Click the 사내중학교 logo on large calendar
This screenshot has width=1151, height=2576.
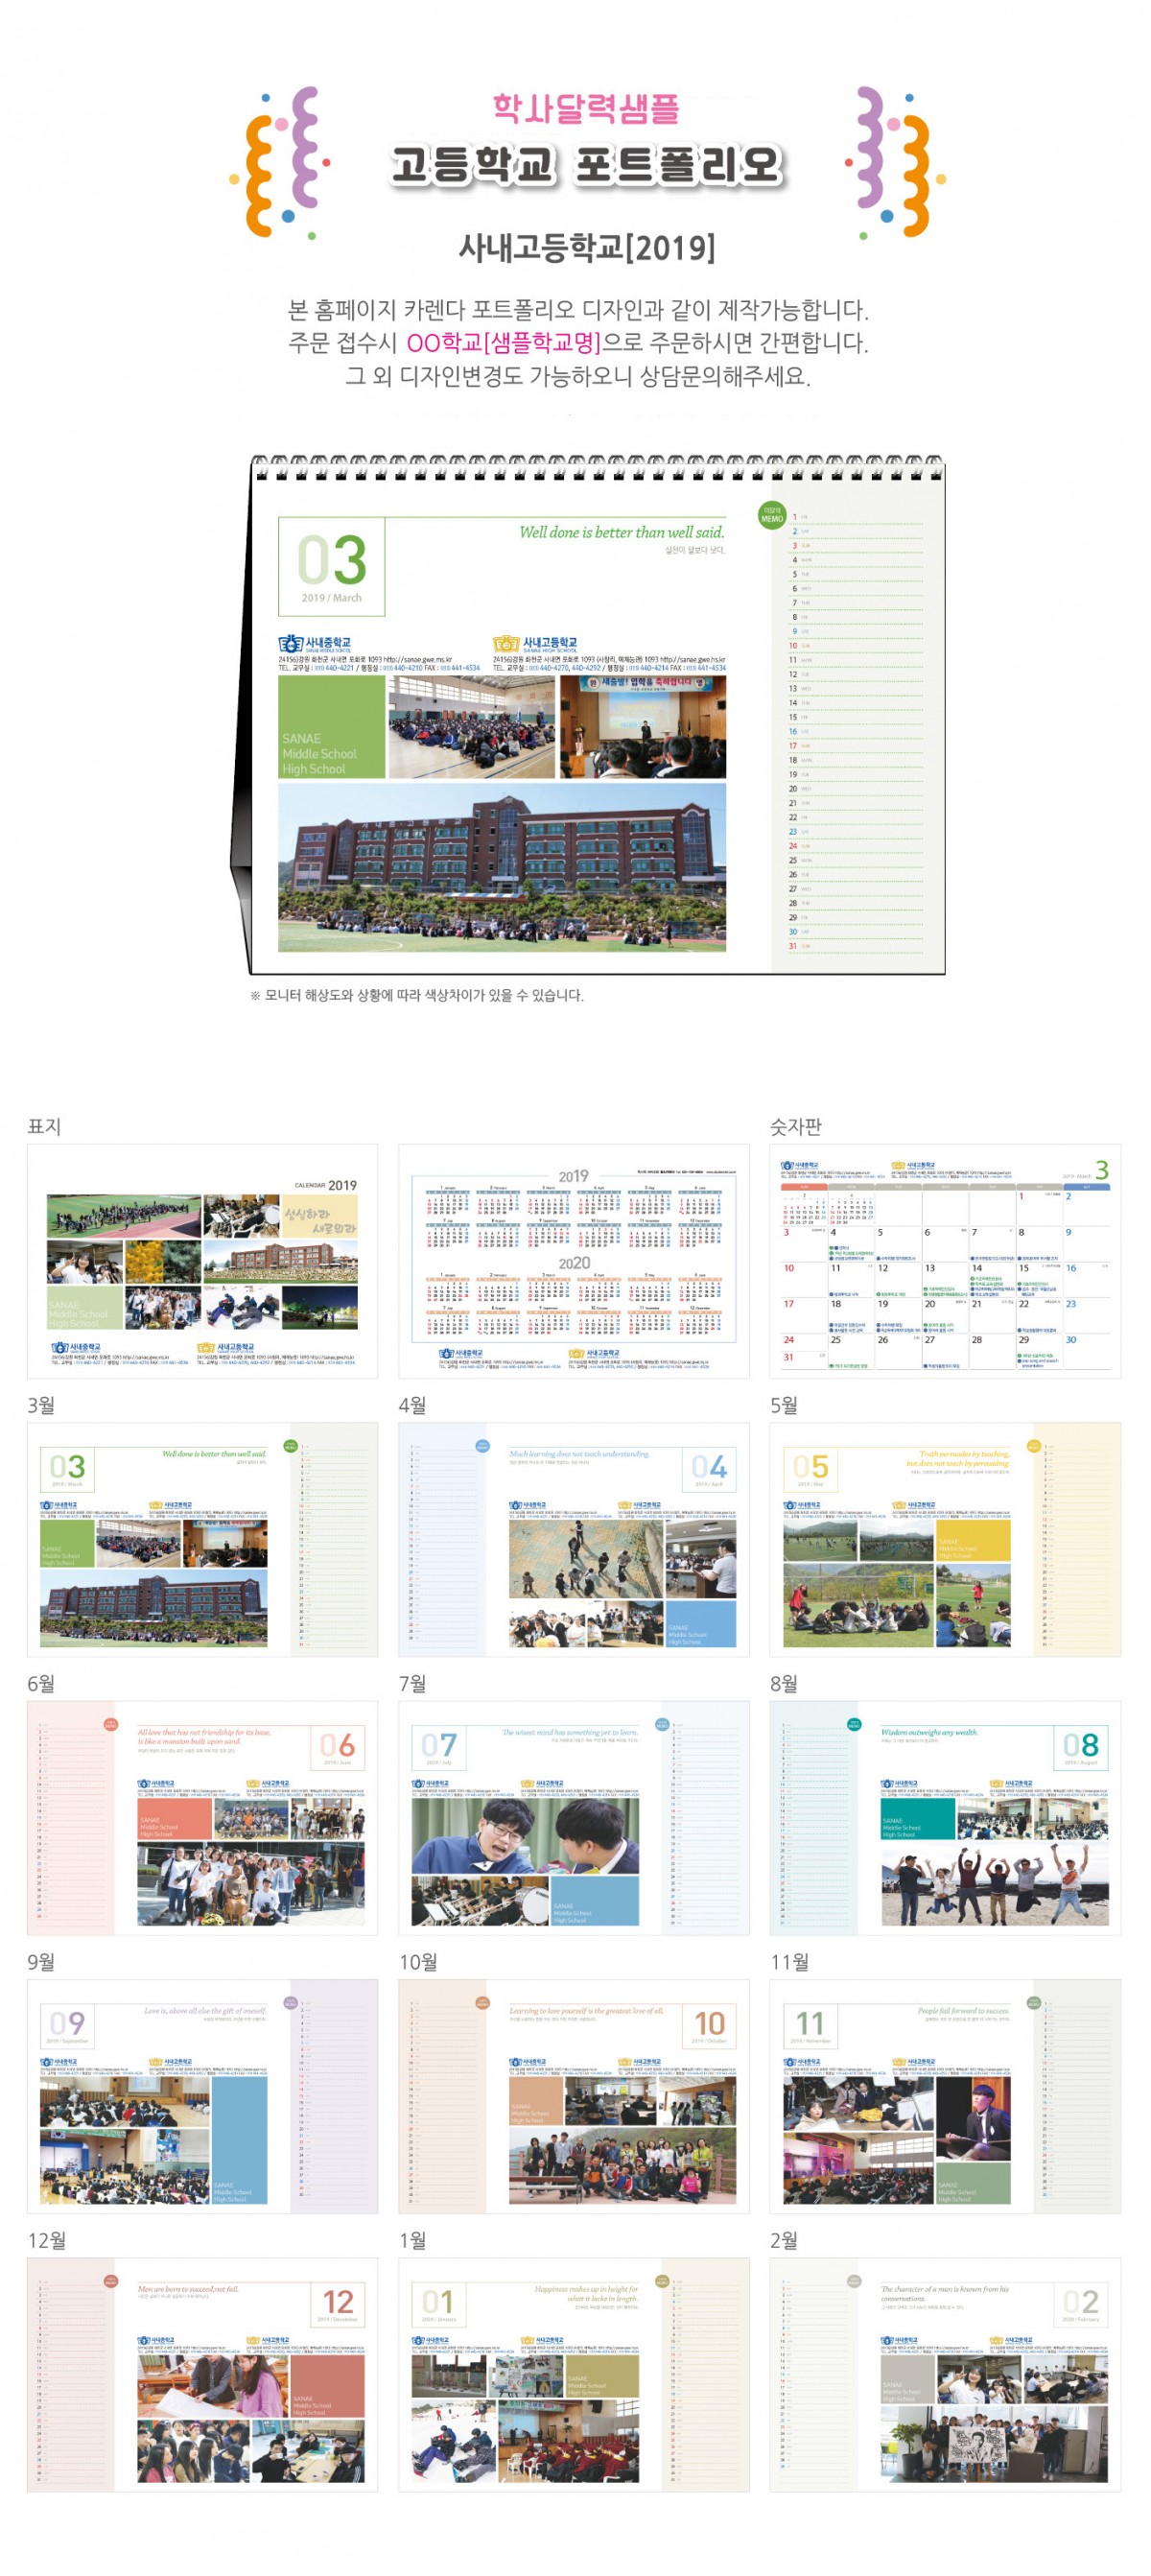coord(315,643)
